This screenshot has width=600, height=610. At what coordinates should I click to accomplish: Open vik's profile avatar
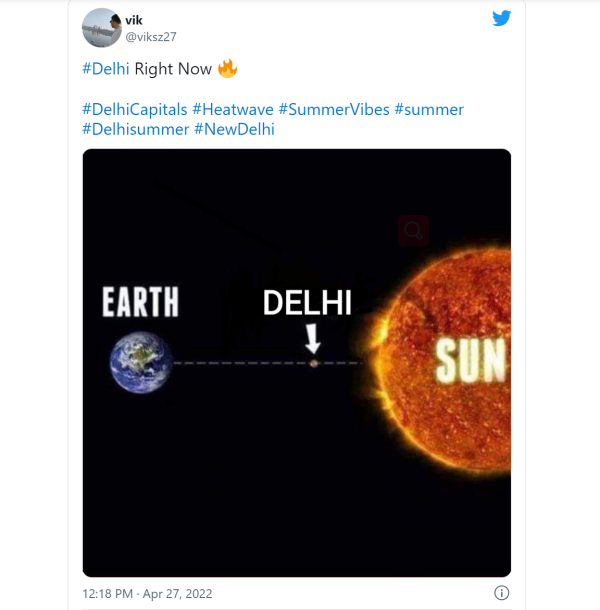[x=100, y=27]
